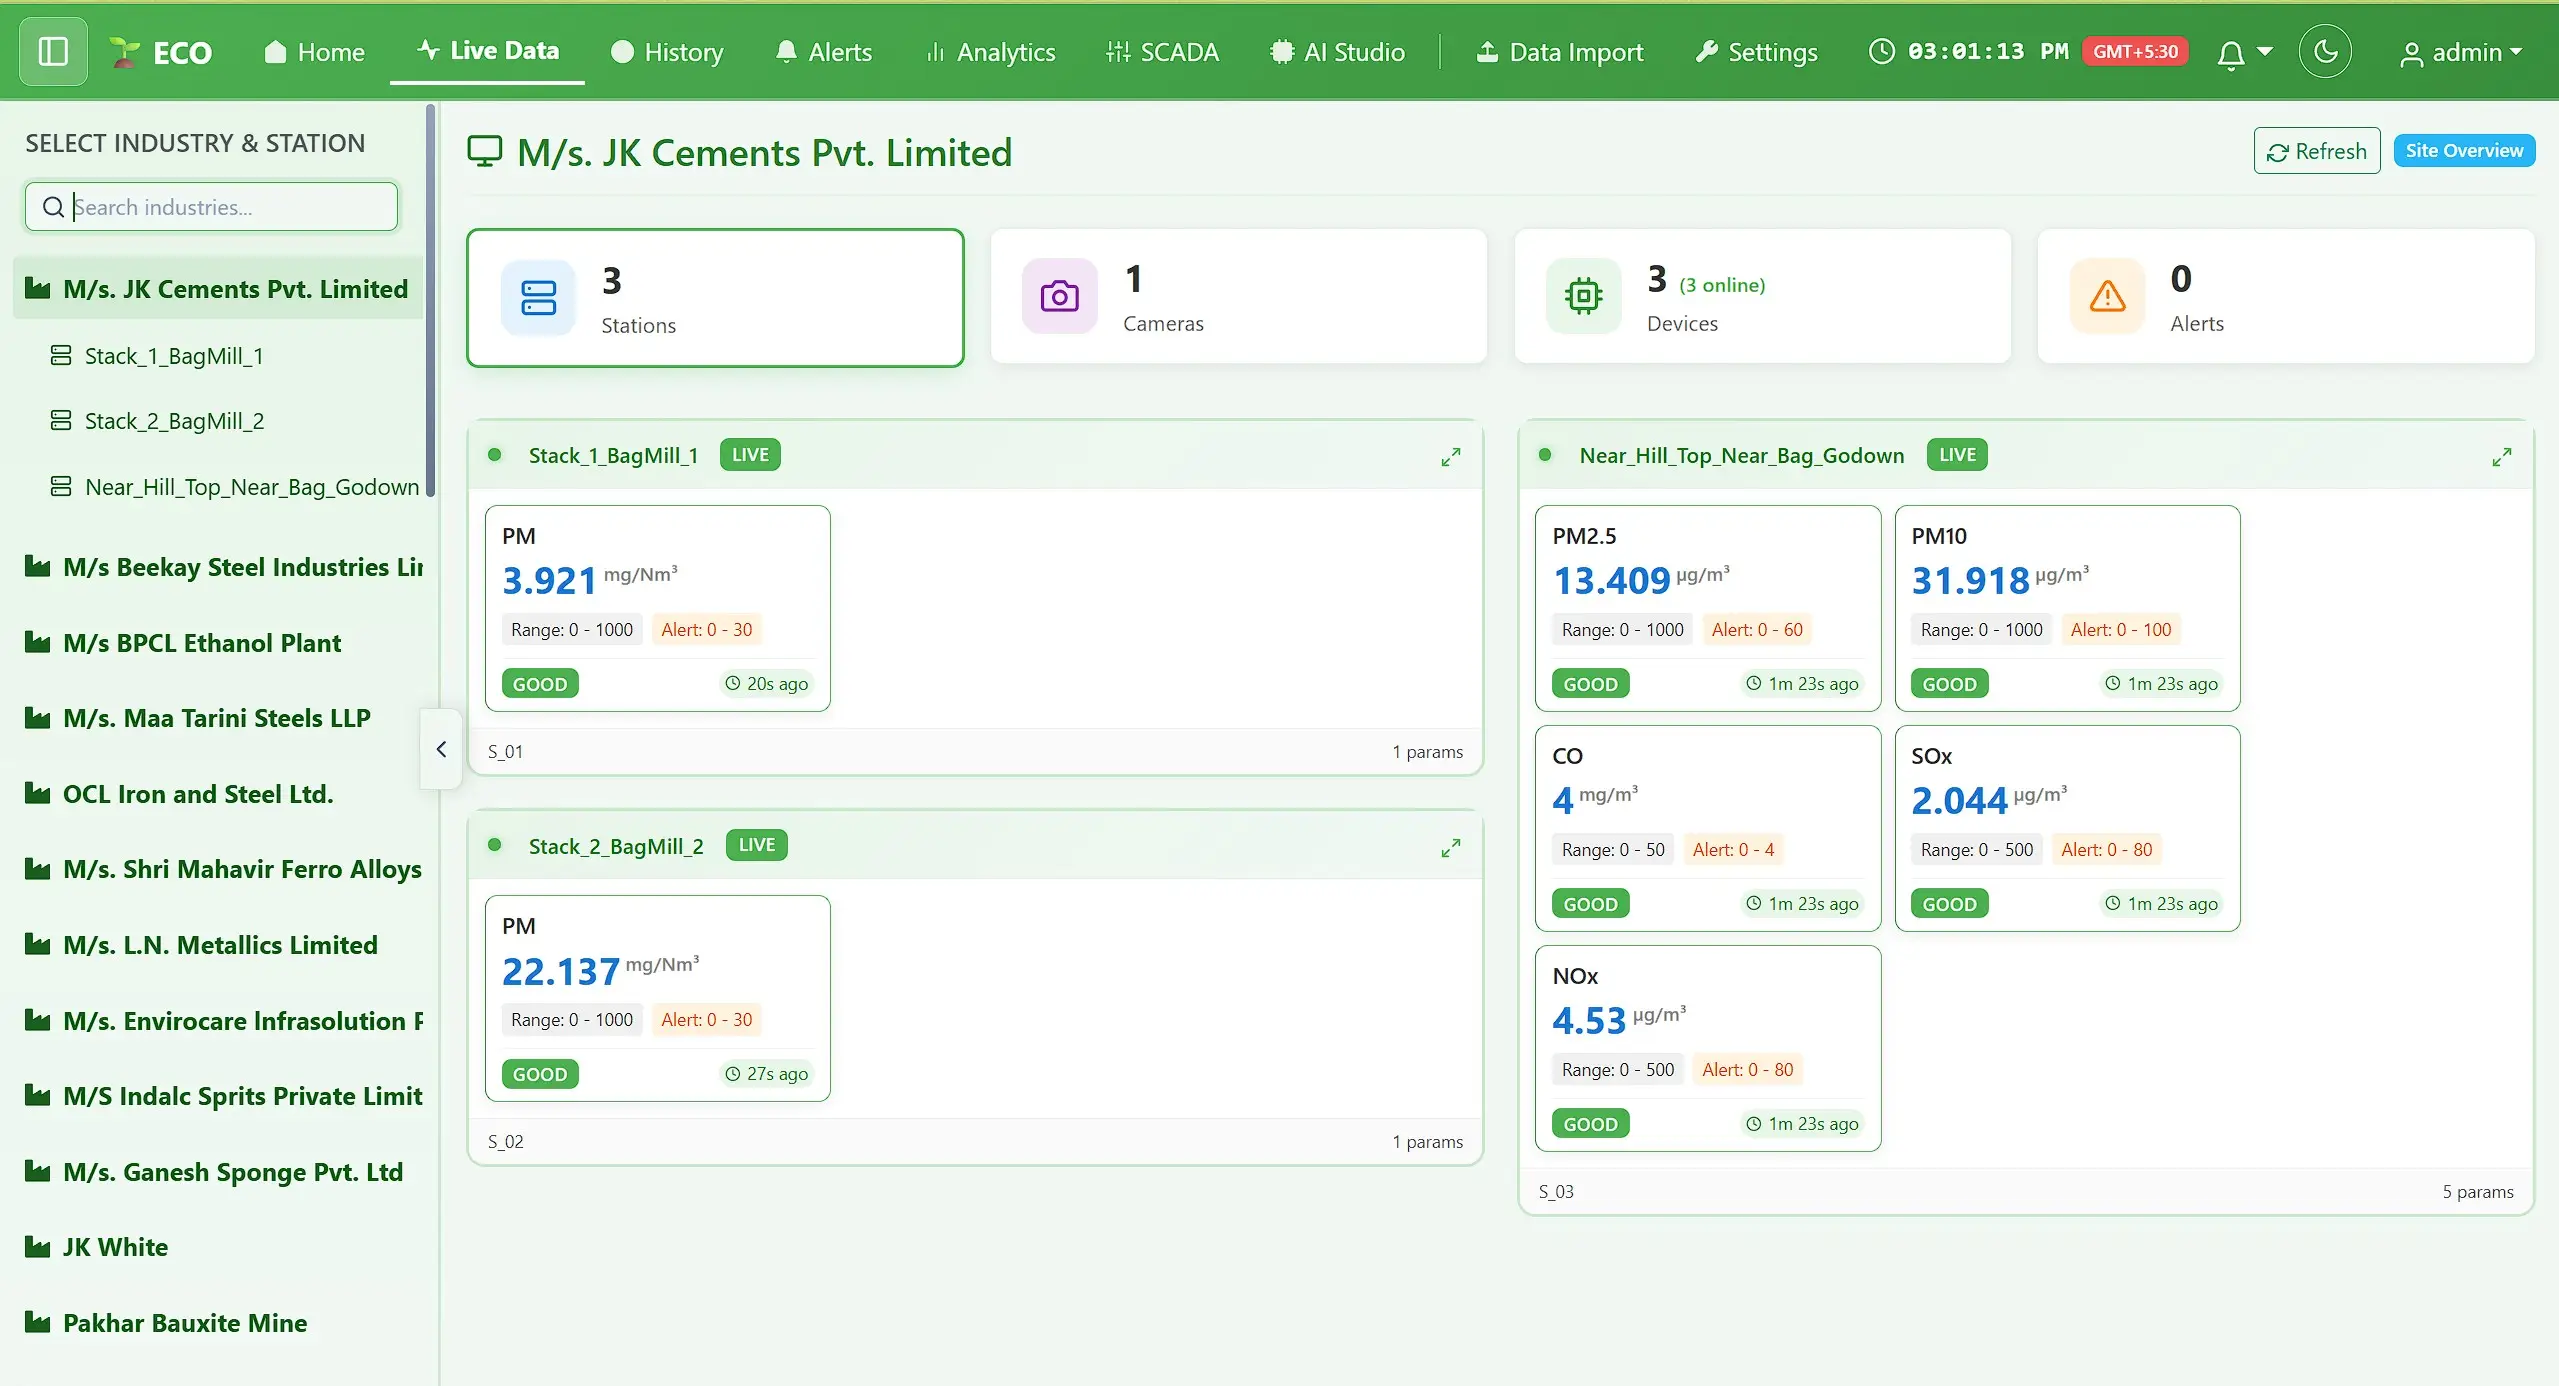This screenshot has width=2559, height=1386.
Task: Expand M/s. L.N. Metallics Limited
Action: 200,945
